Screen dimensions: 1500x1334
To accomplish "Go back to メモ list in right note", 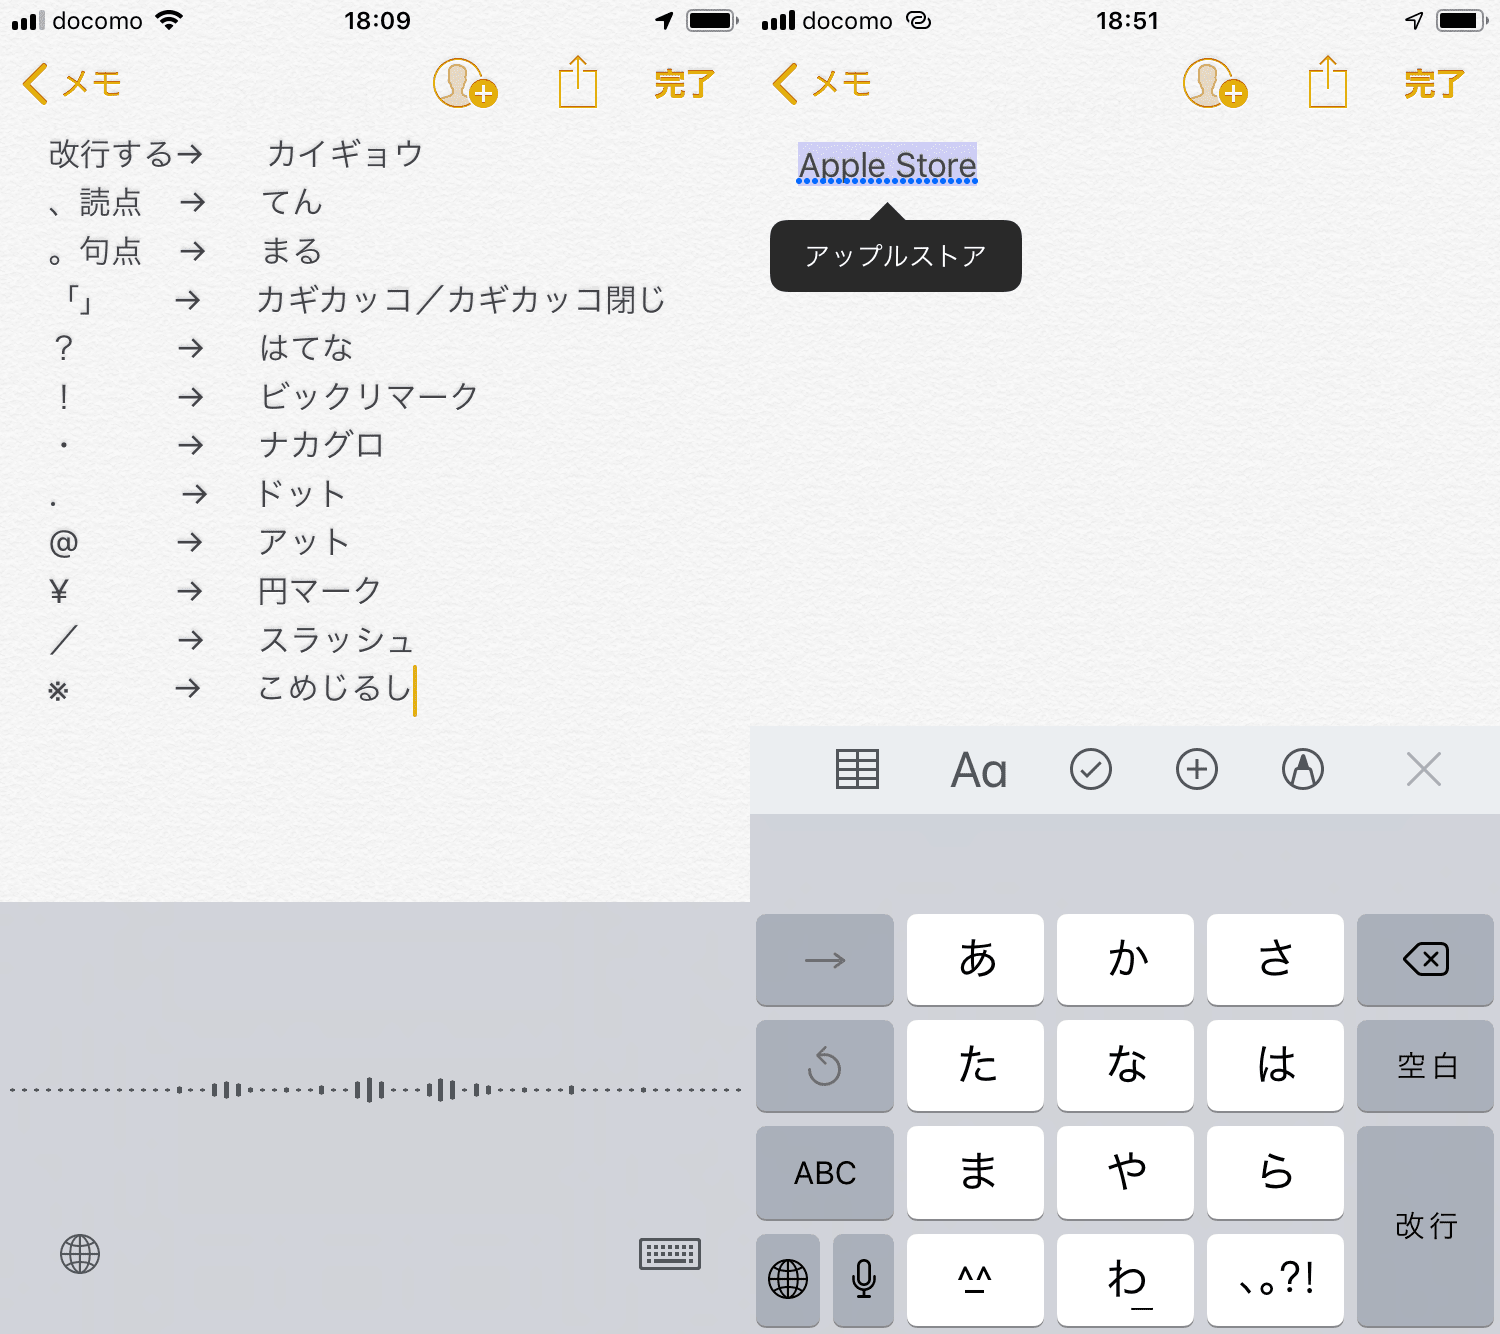I will click(822, 84).
